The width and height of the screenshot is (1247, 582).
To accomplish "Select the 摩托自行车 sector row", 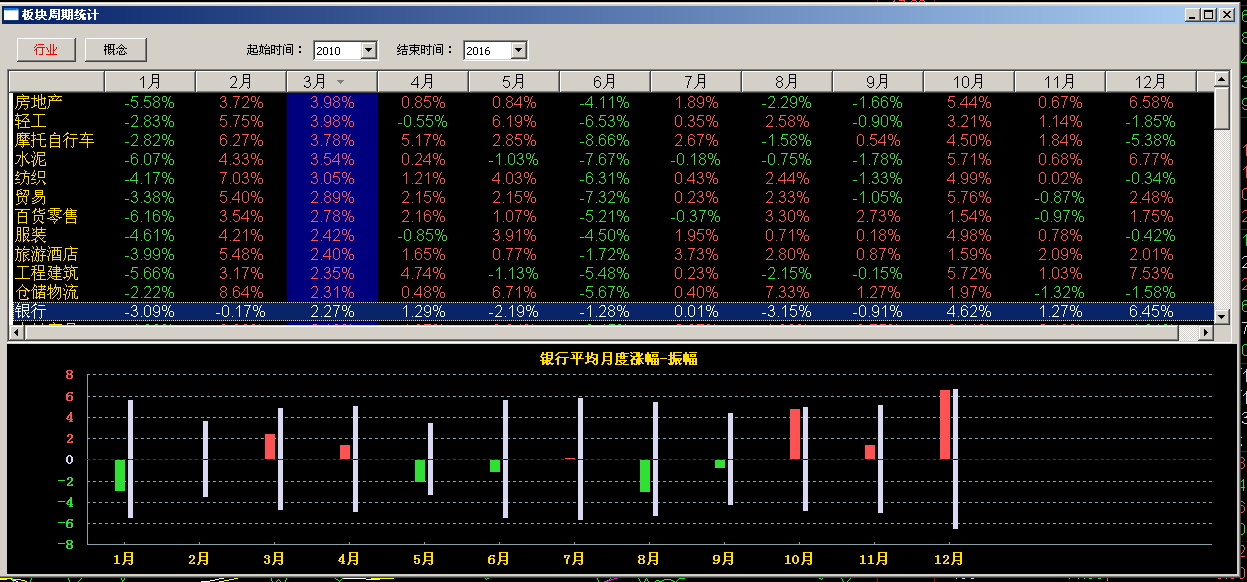I will click(54, 140).
